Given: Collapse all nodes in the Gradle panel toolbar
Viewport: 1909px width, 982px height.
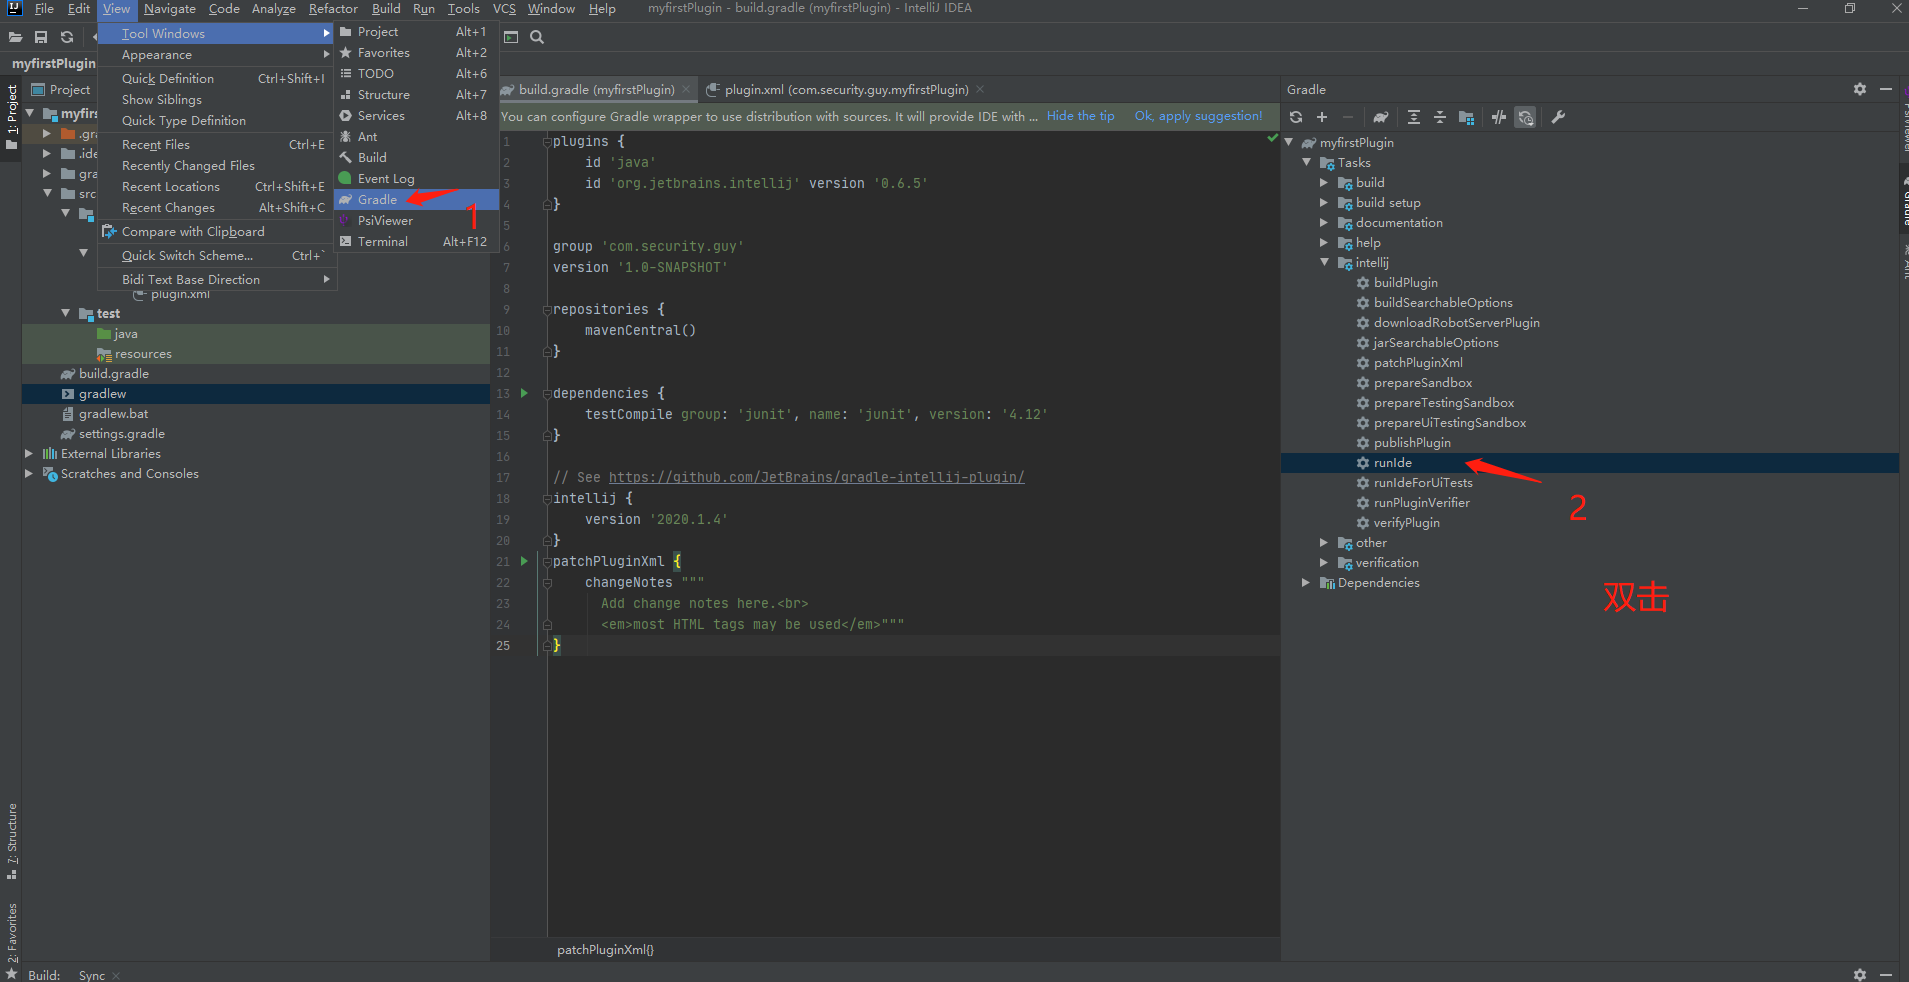Looking at the screenshot, I should [1440, 117].
